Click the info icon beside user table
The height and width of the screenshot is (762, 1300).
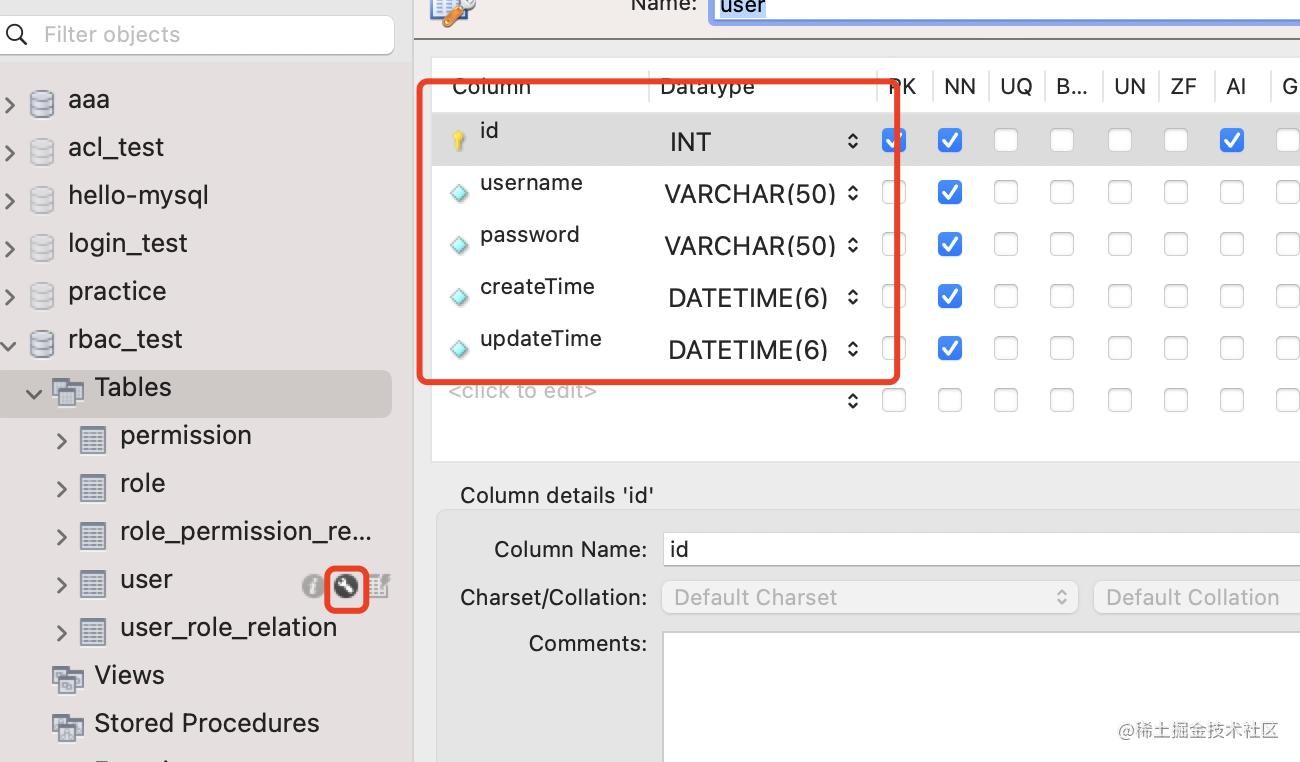coord(313,587)
